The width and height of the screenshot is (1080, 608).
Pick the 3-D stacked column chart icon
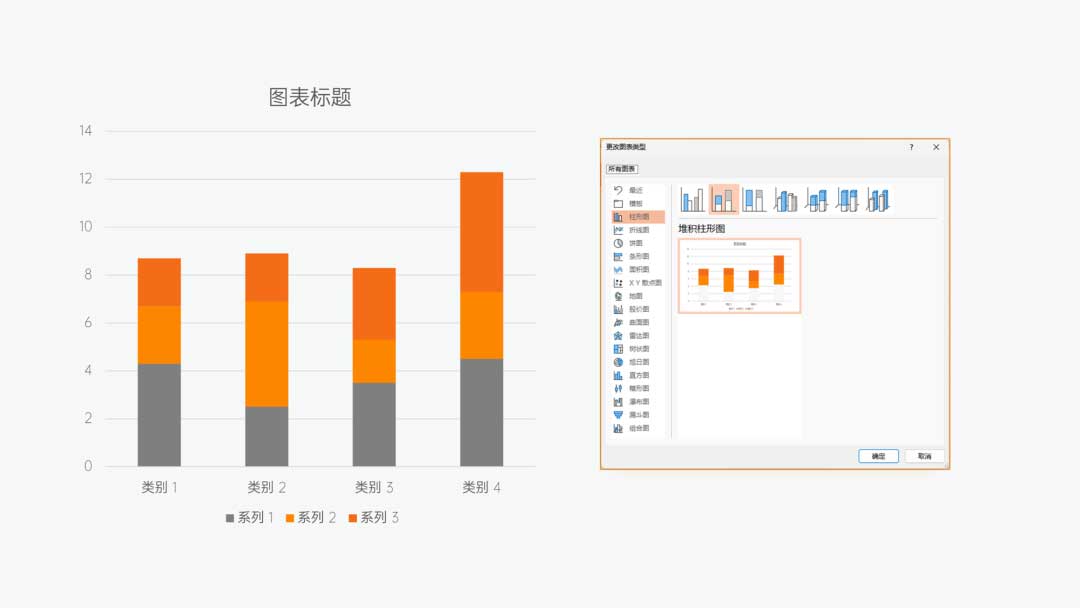click(817, 200)
